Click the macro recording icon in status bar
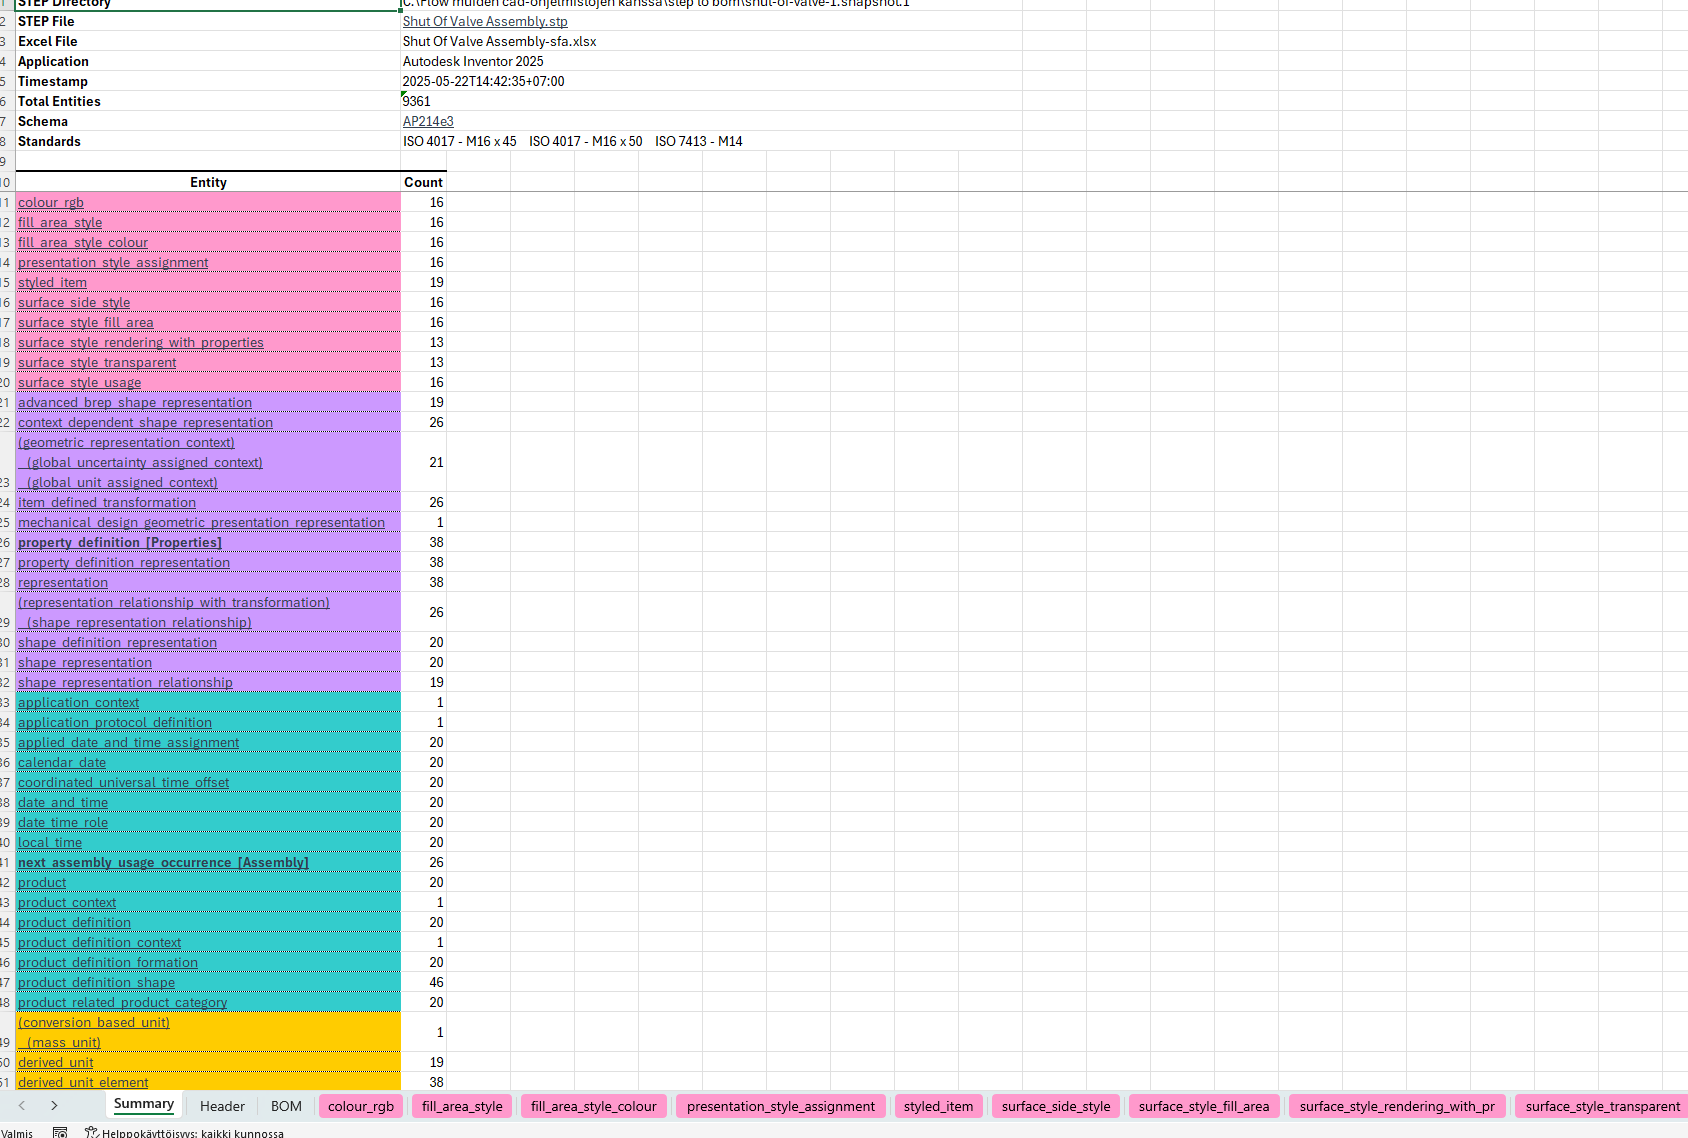The width and height of the screenshot is (1688, 1138). click(x=60, y=1132)
